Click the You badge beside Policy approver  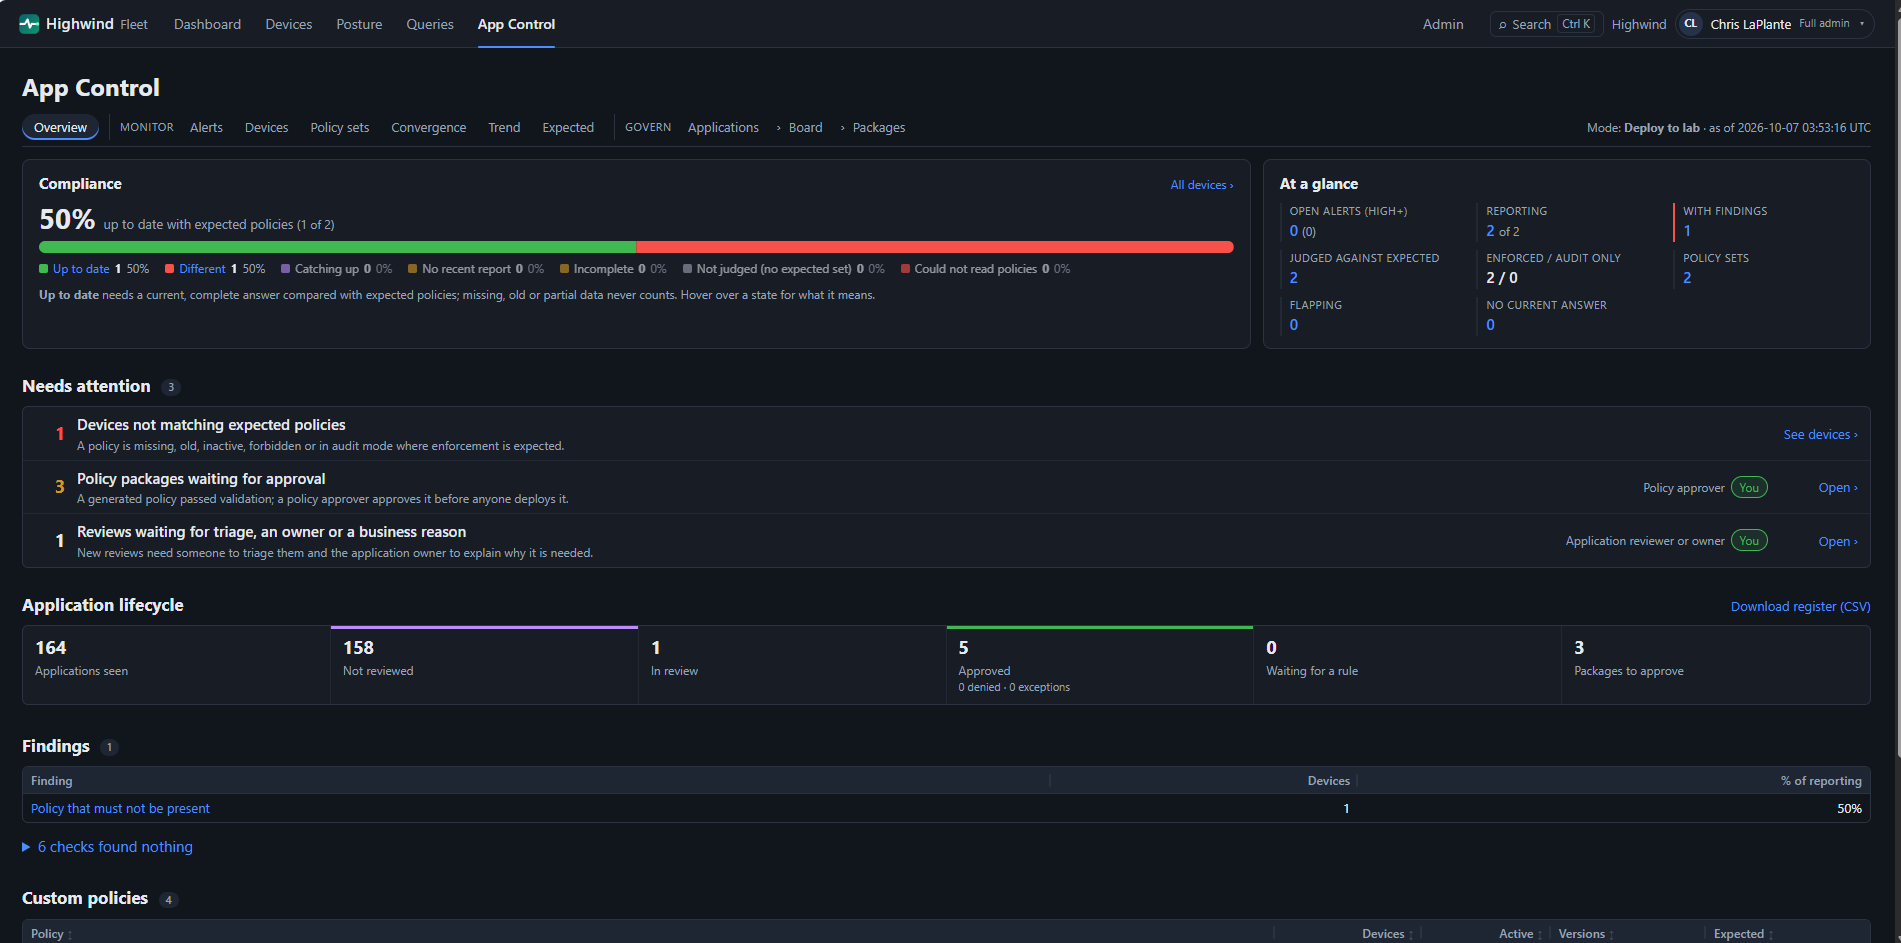coord(1749,488)
